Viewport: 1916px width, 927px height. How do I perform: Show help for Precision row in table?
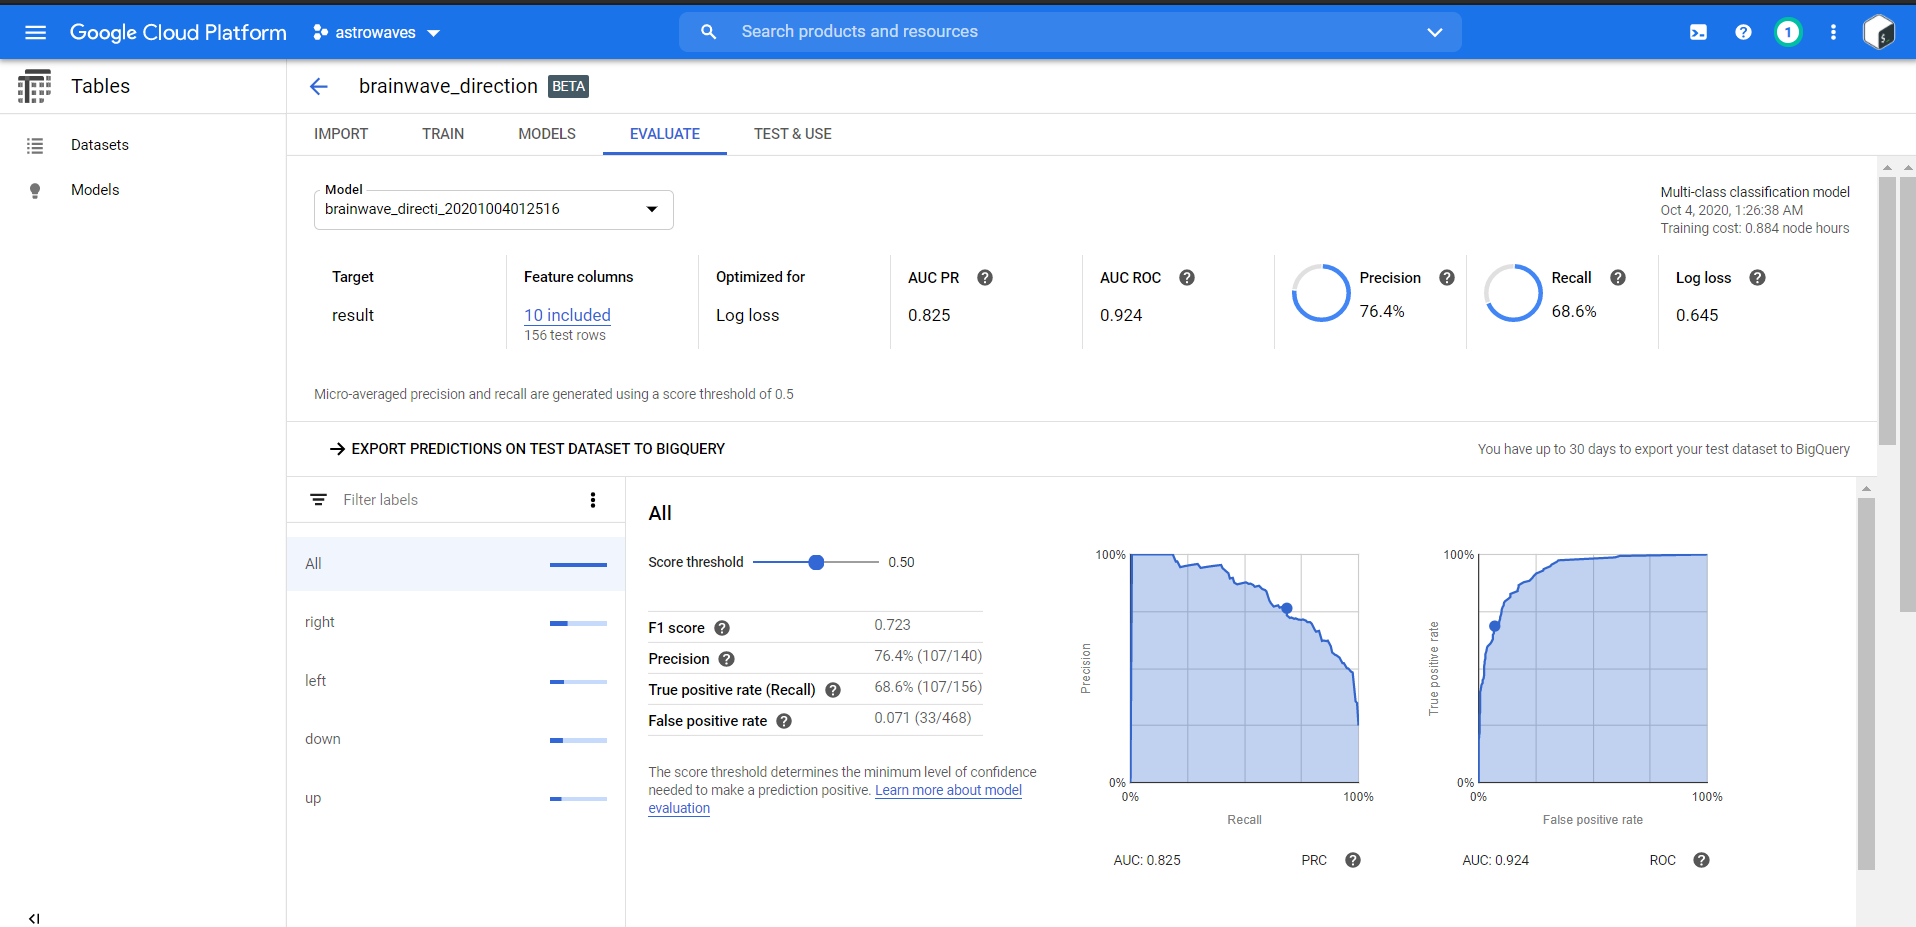coord(727,659)
